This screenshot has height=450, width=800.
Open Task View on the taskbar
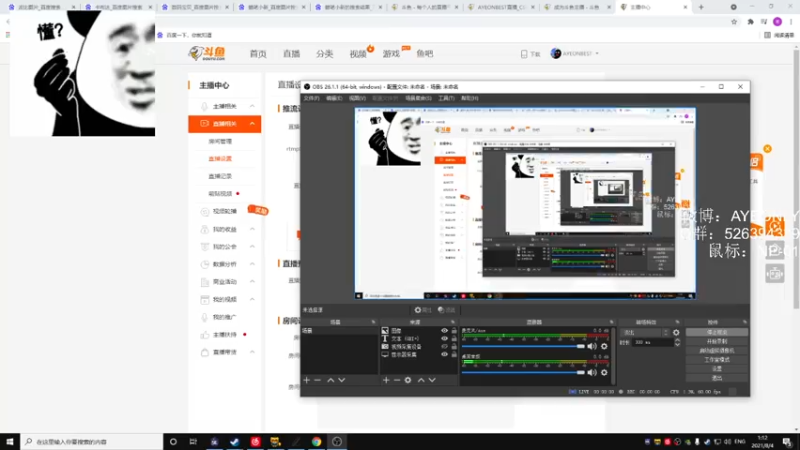193,441
